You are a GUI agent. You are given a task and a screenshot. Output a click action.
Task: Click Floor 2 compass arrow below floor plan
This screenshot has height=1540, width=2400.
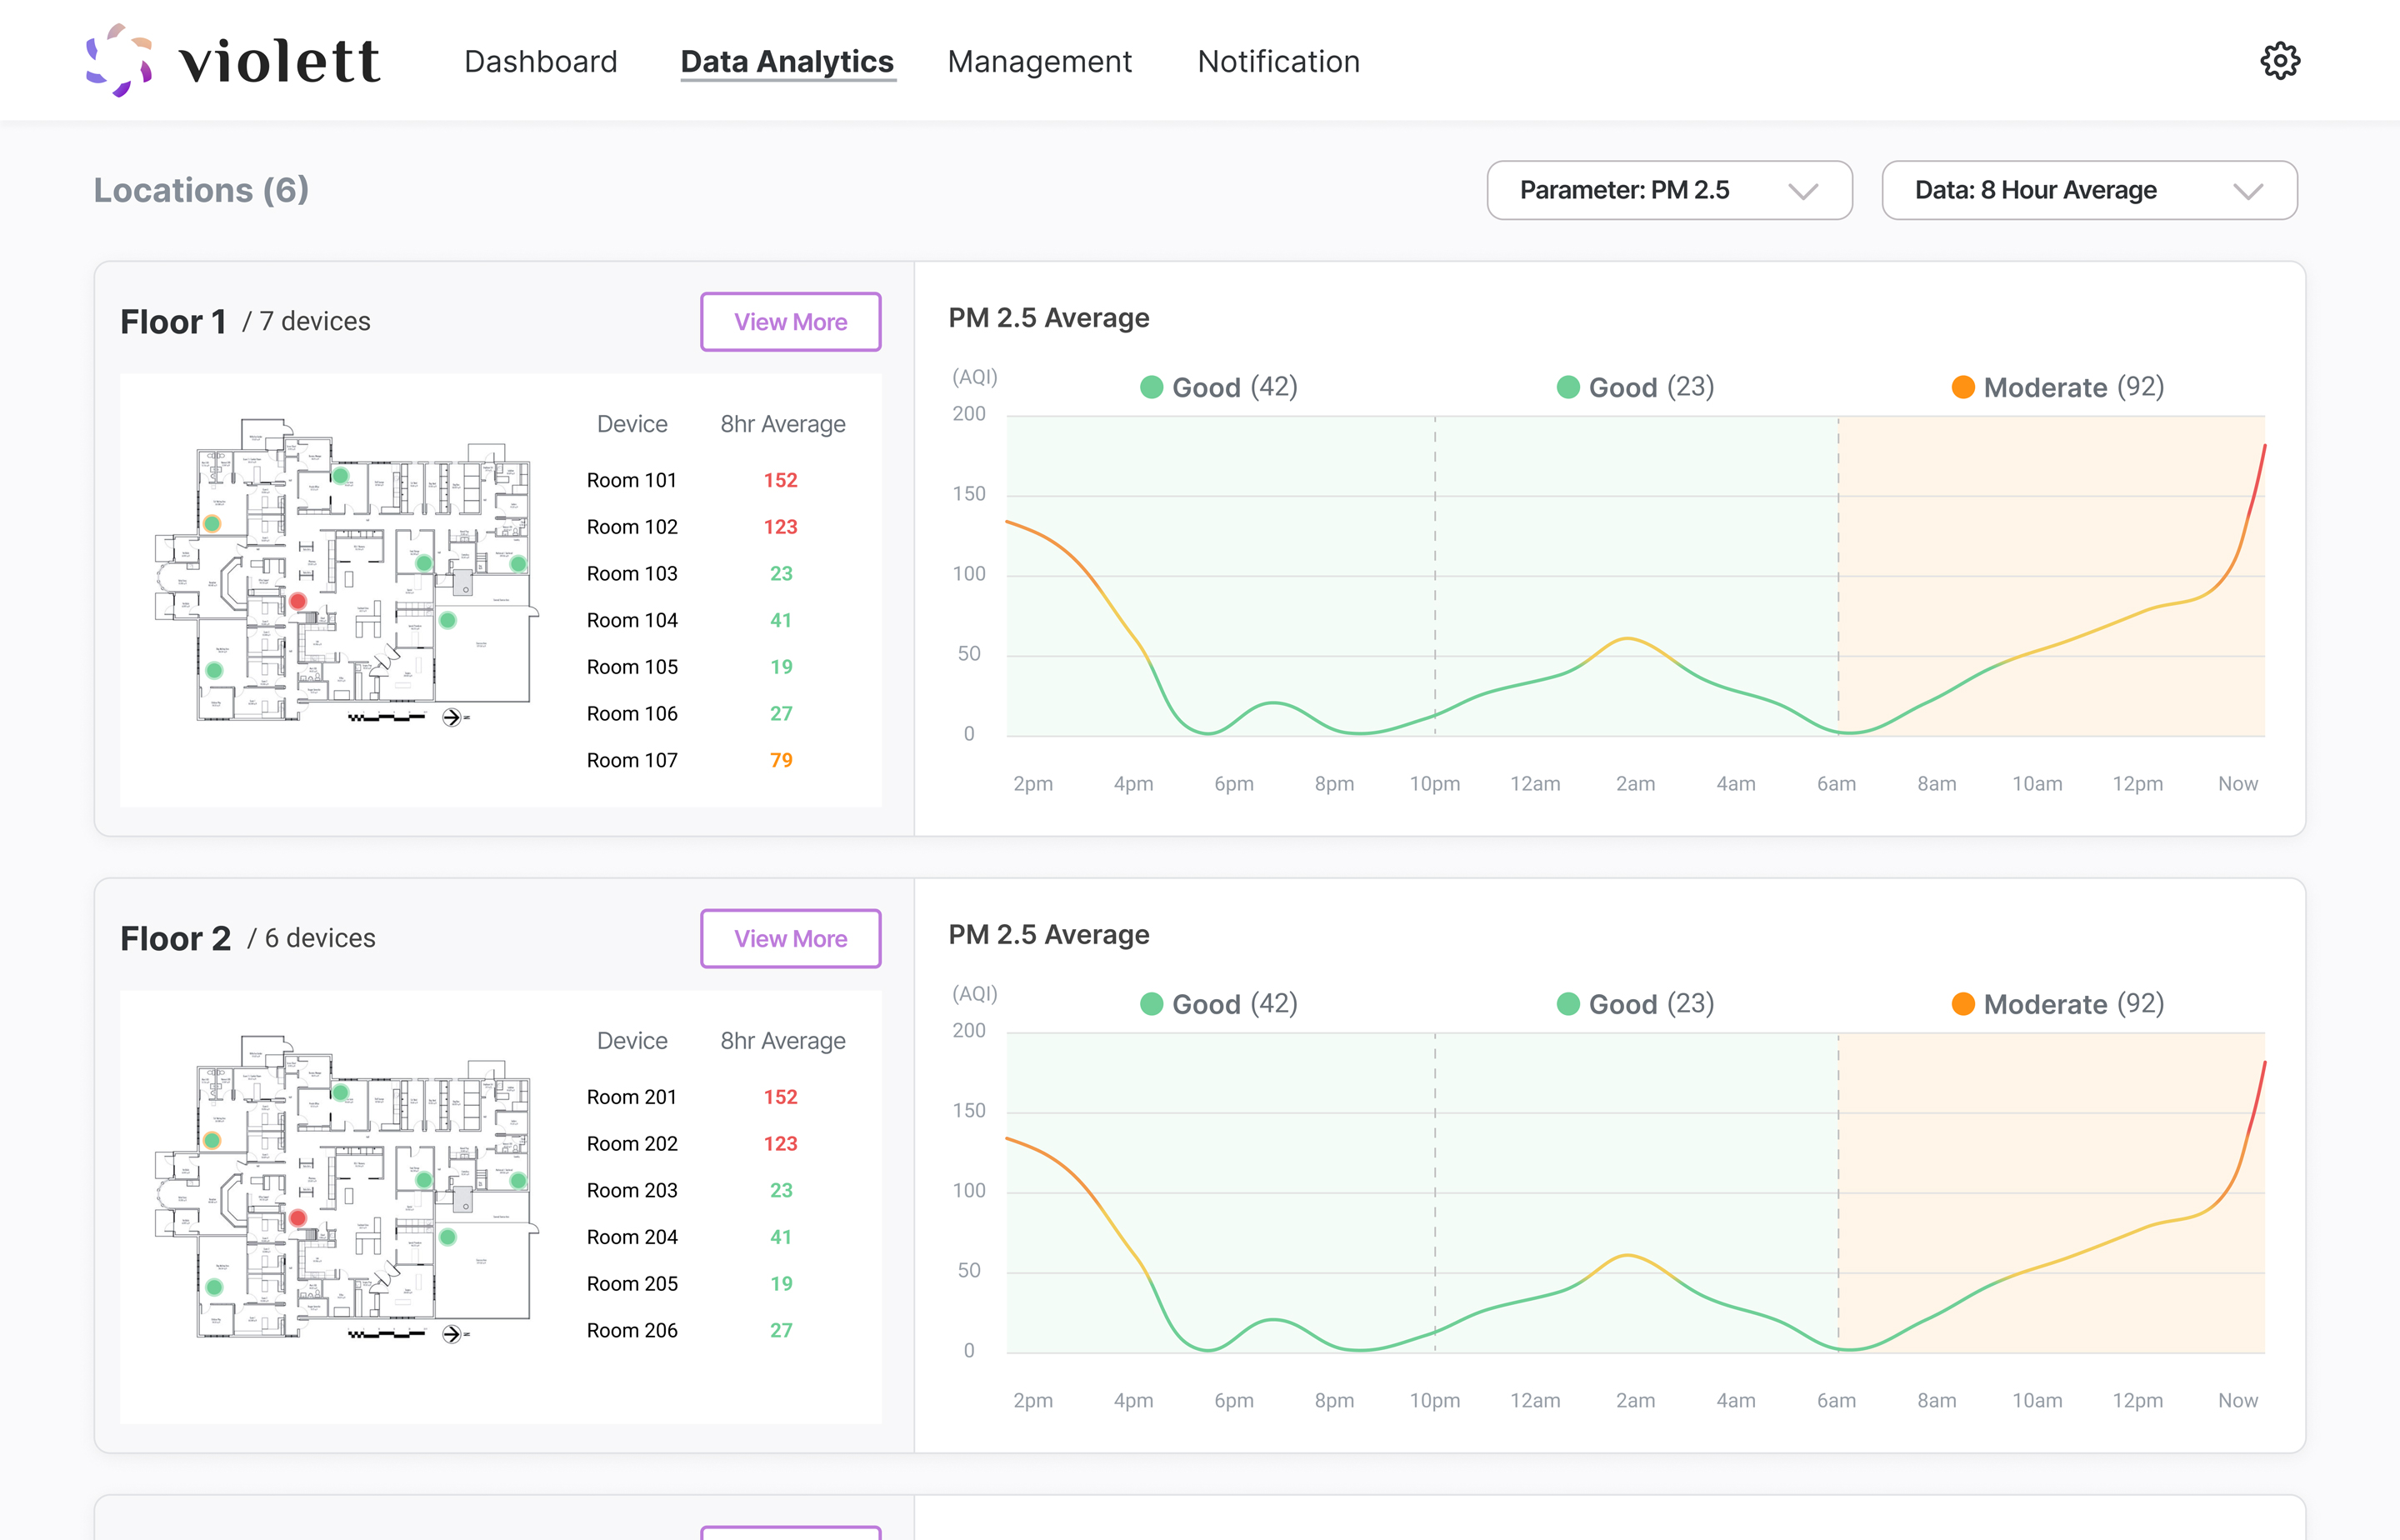point(451,1334)
